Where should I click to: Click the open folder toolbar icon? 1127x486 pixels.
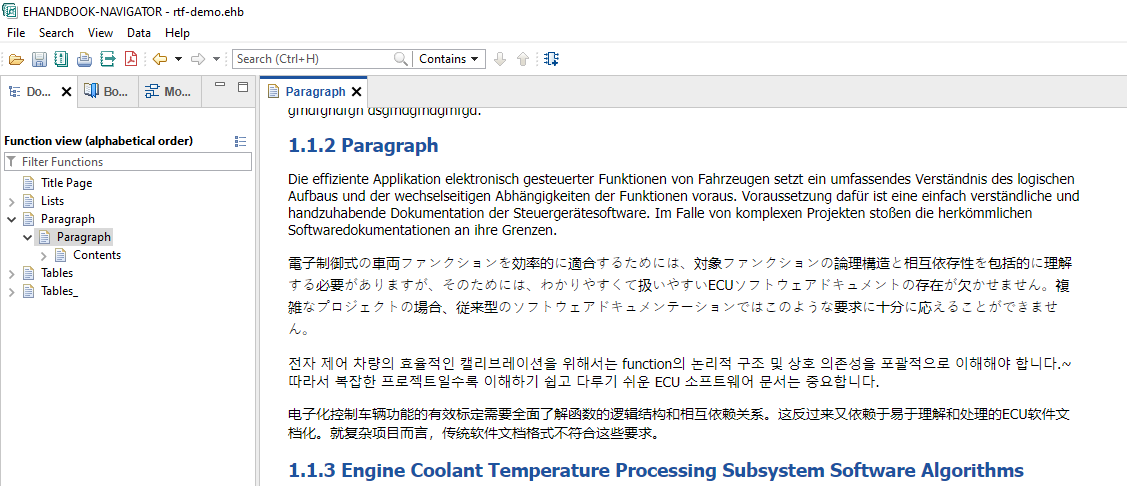pyautogui.click(x=16, y=59)
